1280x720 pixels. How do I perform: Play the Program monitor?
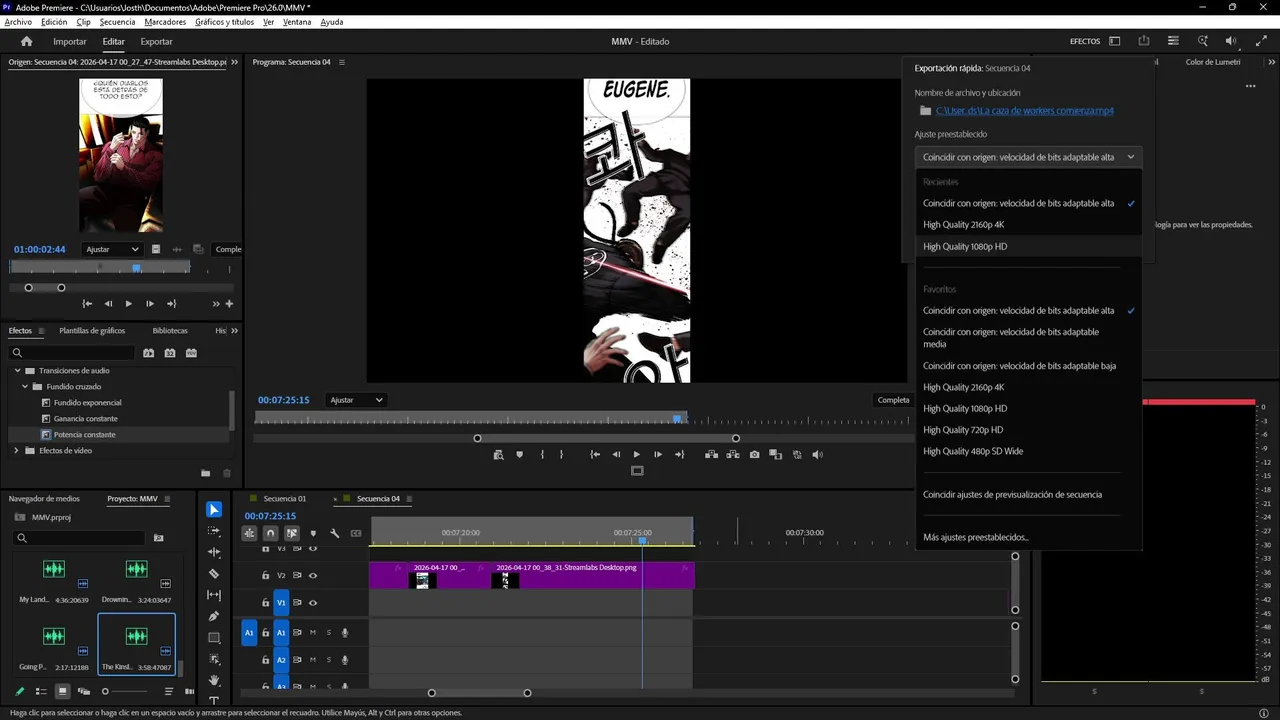(636, 455)
